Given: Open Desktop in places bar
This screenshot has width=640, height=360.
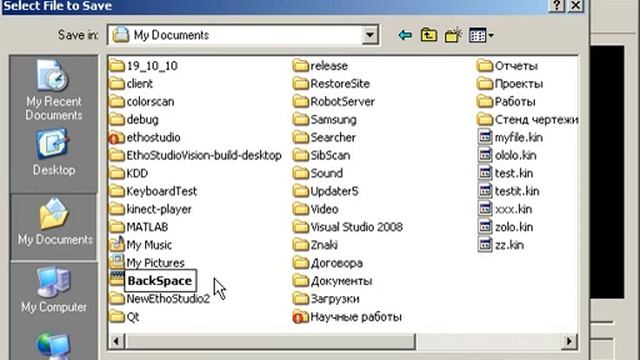Looking at the screenshot, I should pyautogui.click(x=53, y=152).
